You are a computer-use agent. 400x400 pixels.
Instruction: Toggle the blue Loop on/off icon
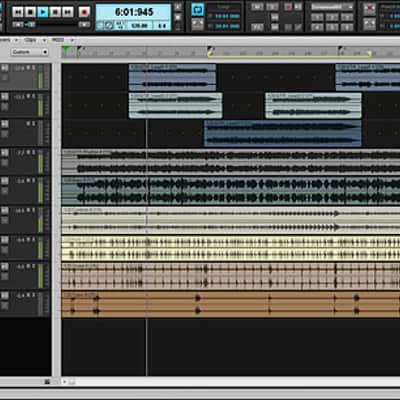(x=198, y=10)
